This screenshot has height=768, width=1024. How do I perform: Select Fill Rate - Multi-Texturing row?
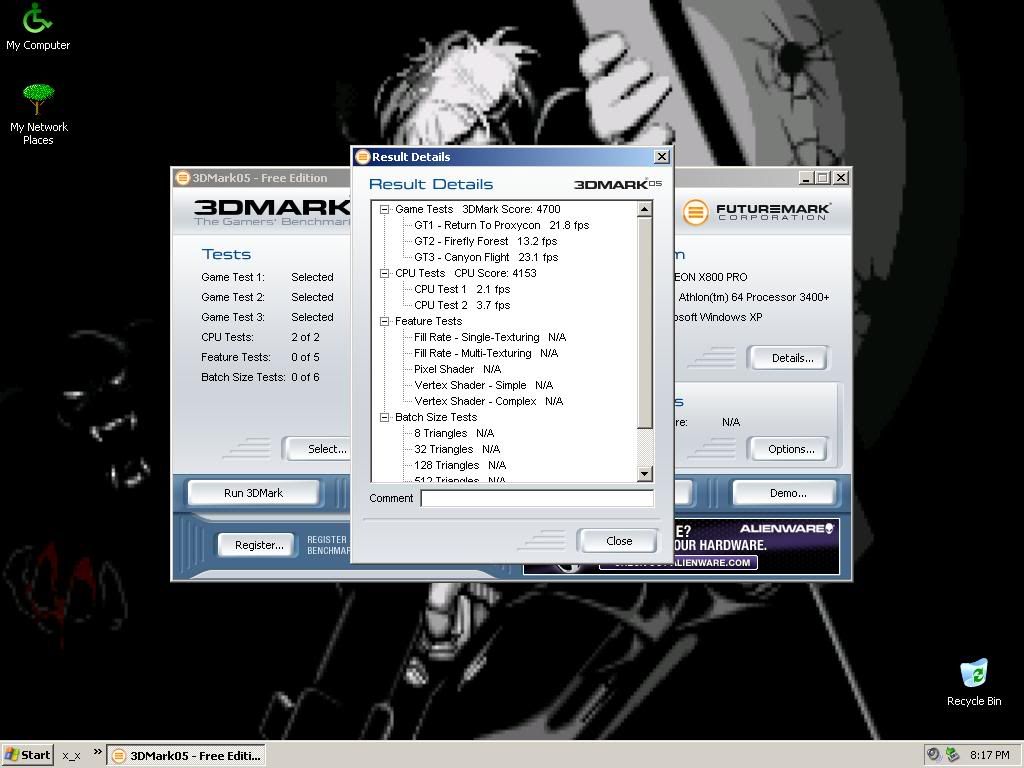(486, 353)
